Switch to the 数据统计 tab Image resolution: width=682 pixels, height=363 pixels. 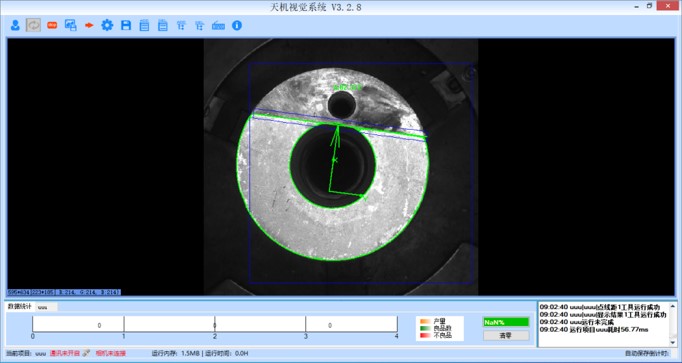pos(20,306)
